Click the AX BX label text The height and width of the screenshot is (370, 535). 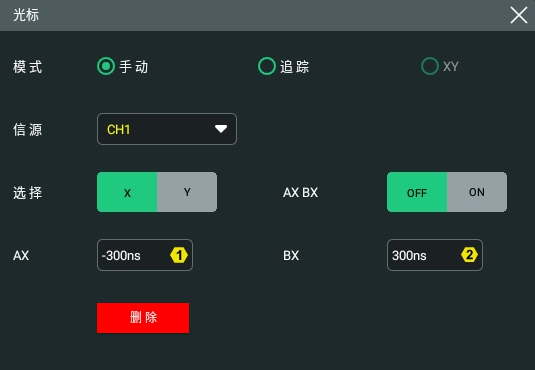pos(300,193)
